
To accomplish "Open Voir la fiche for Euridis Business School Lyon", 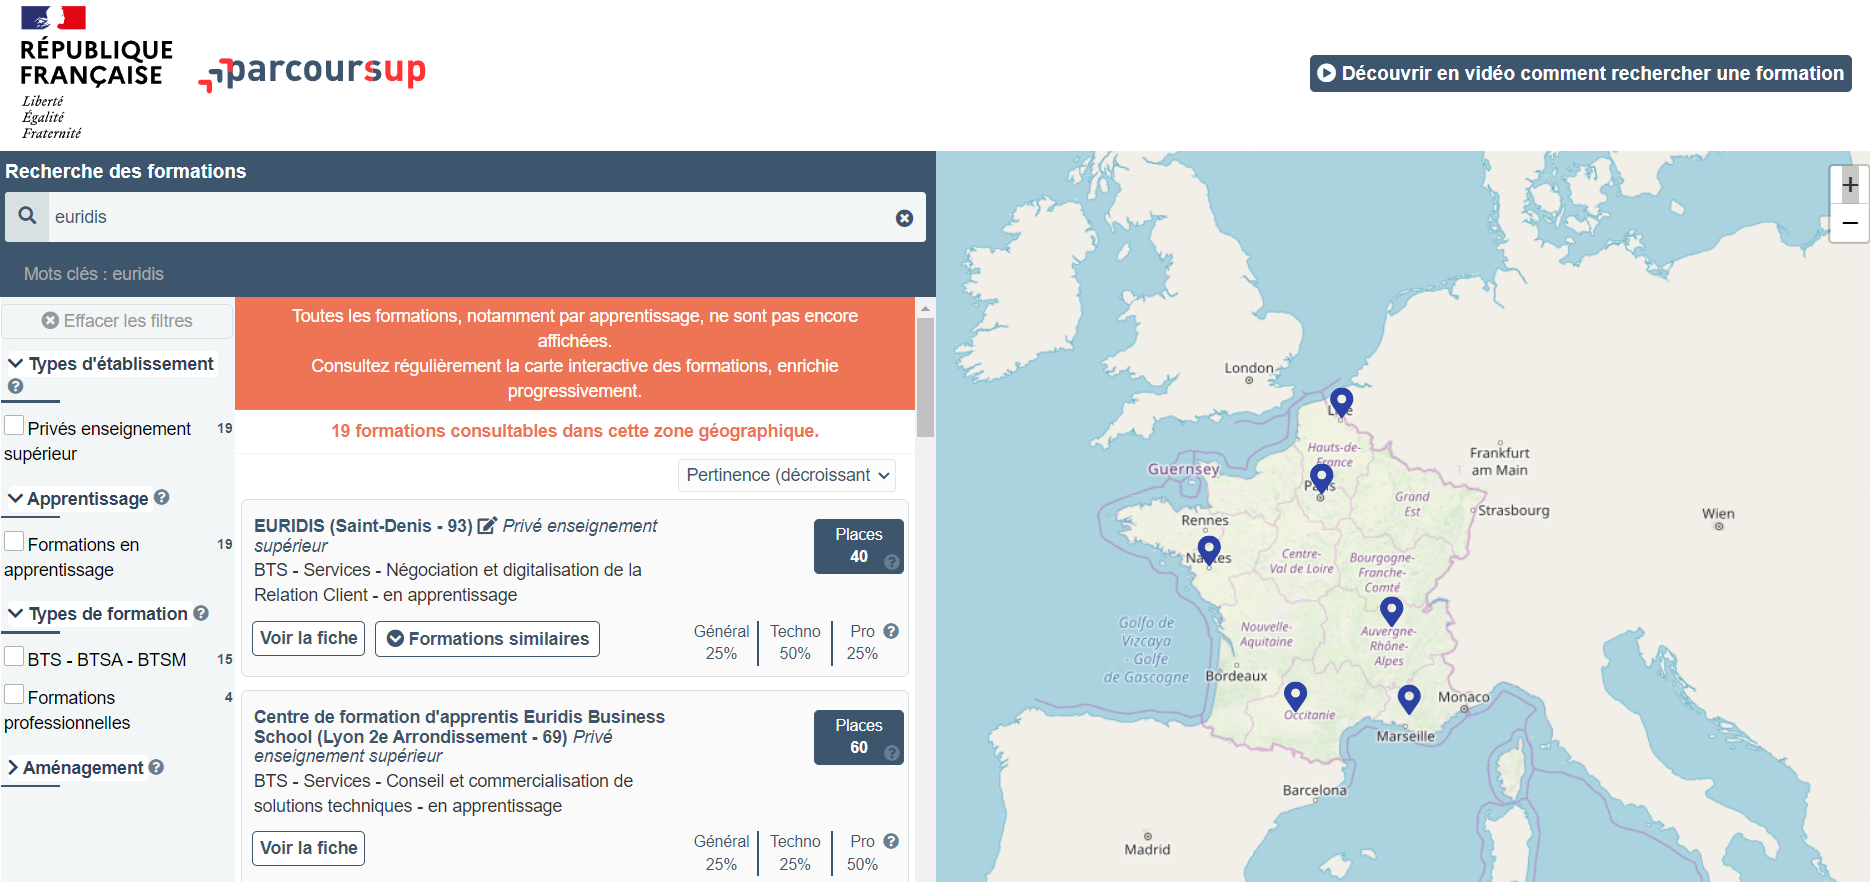I will tap(308, 848).
